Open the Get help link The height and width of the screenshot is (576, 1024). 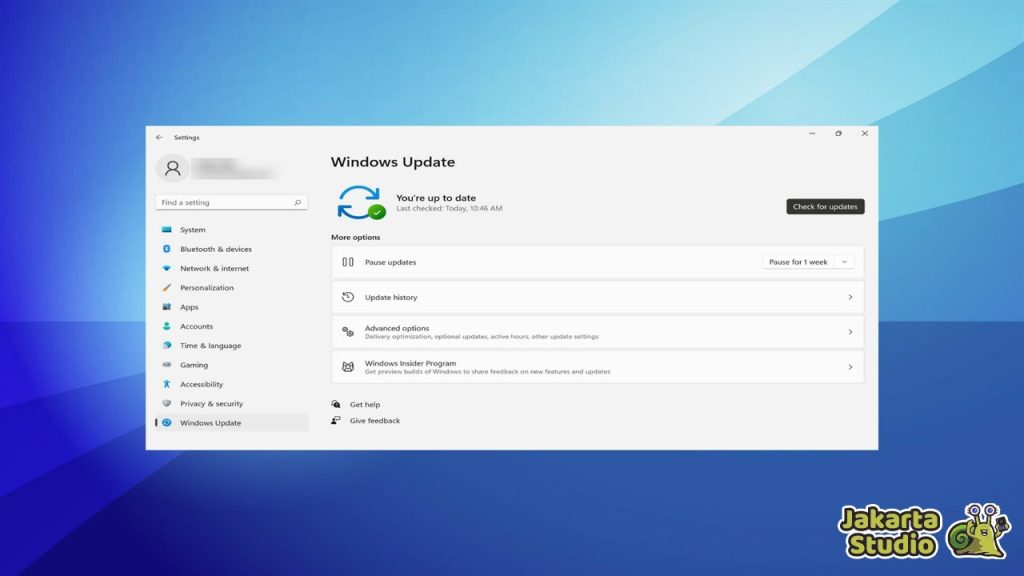[365, 404]
